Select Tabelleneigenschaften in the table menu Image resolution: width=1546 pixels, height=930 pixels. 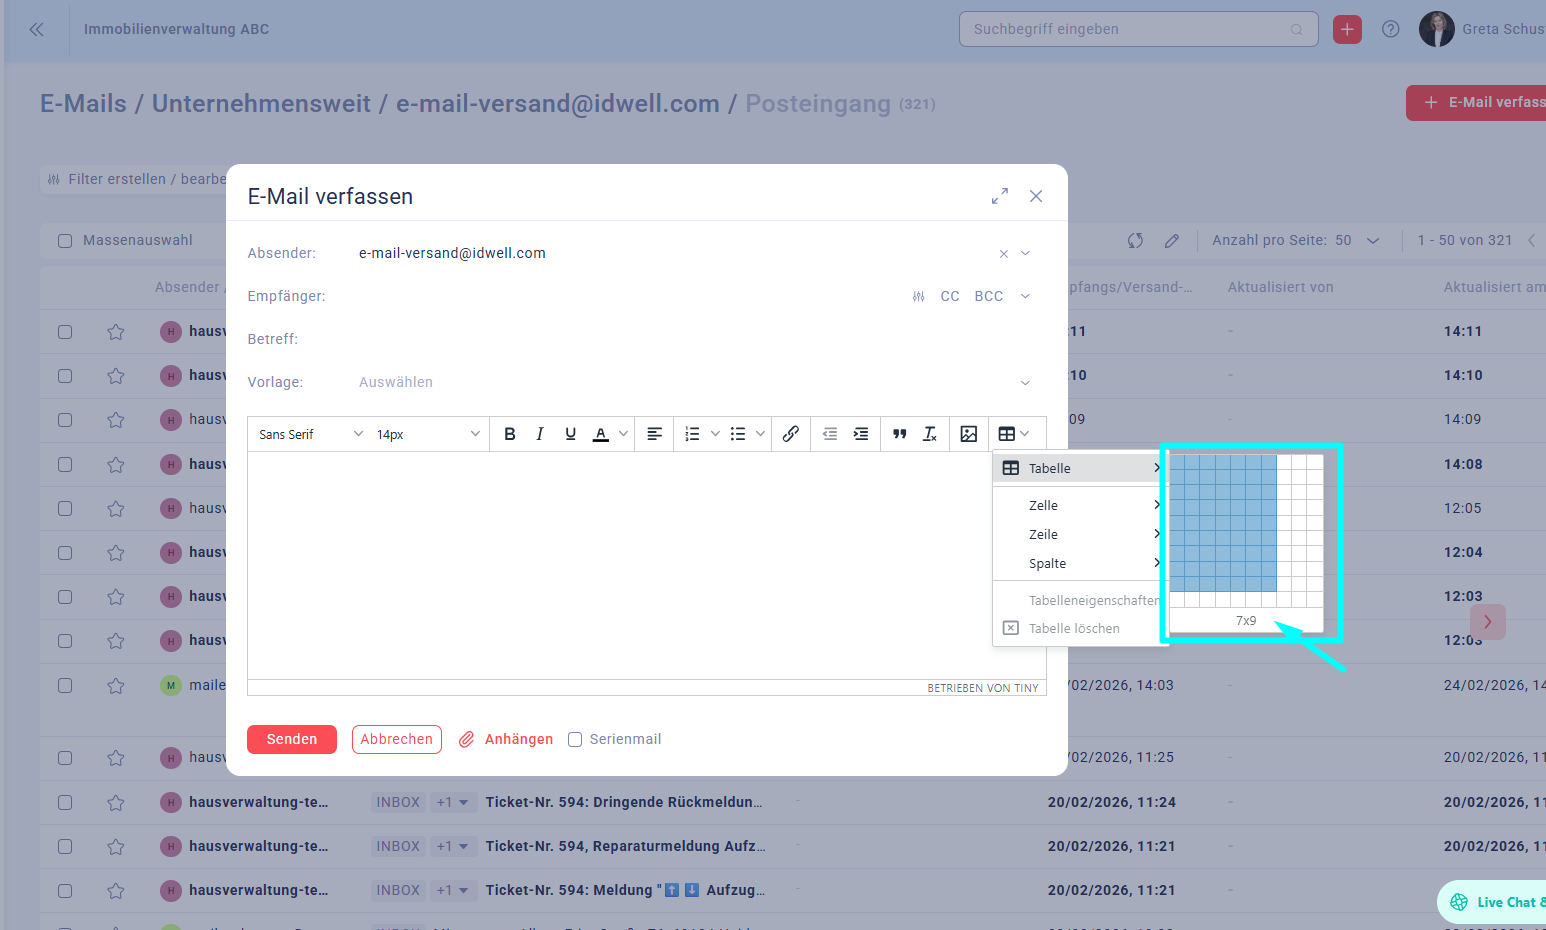[x=1080, y=600]
